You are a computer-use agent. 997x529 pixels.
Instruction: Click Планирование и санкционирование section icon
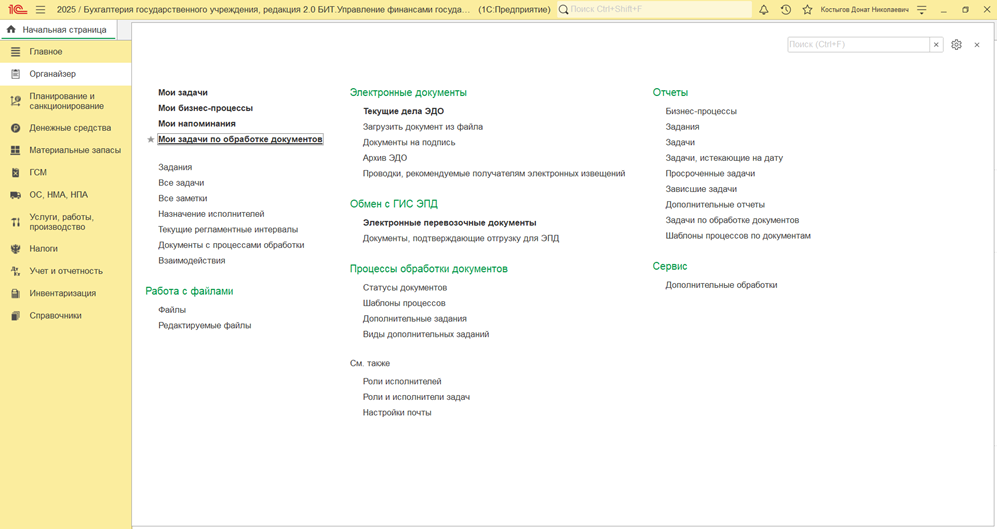click(x=16, y=101)
